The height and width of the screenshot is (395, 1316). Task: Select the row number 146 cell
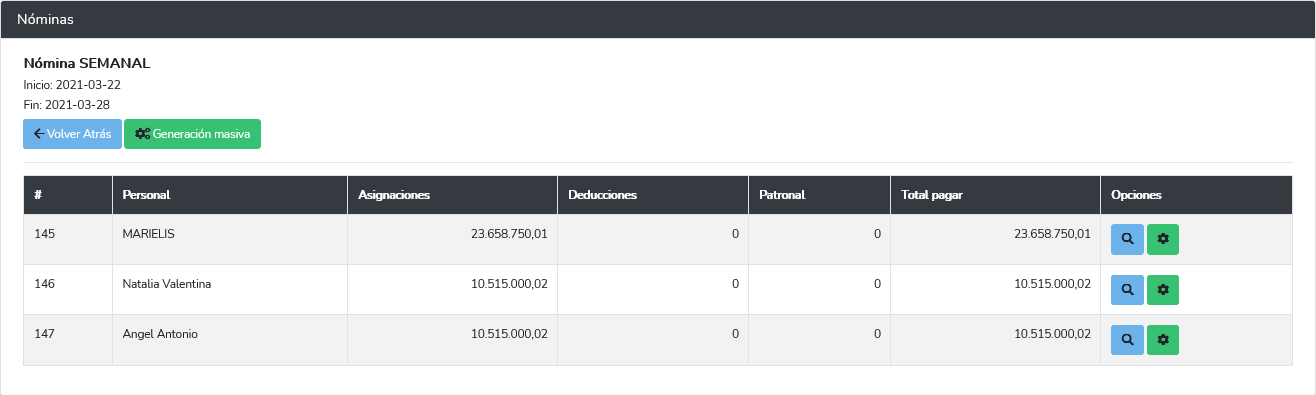[68, 289]
